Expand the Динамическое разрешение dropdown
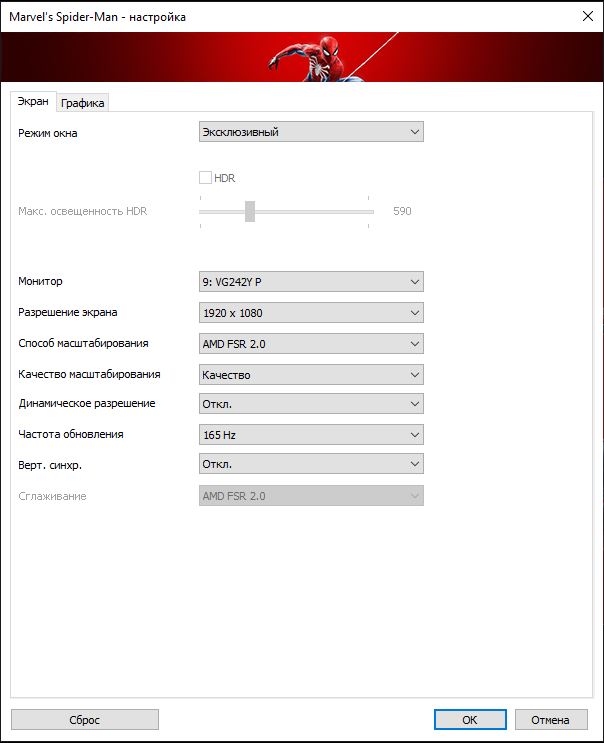This screenshot has width=604, height=743. (311, 404)
